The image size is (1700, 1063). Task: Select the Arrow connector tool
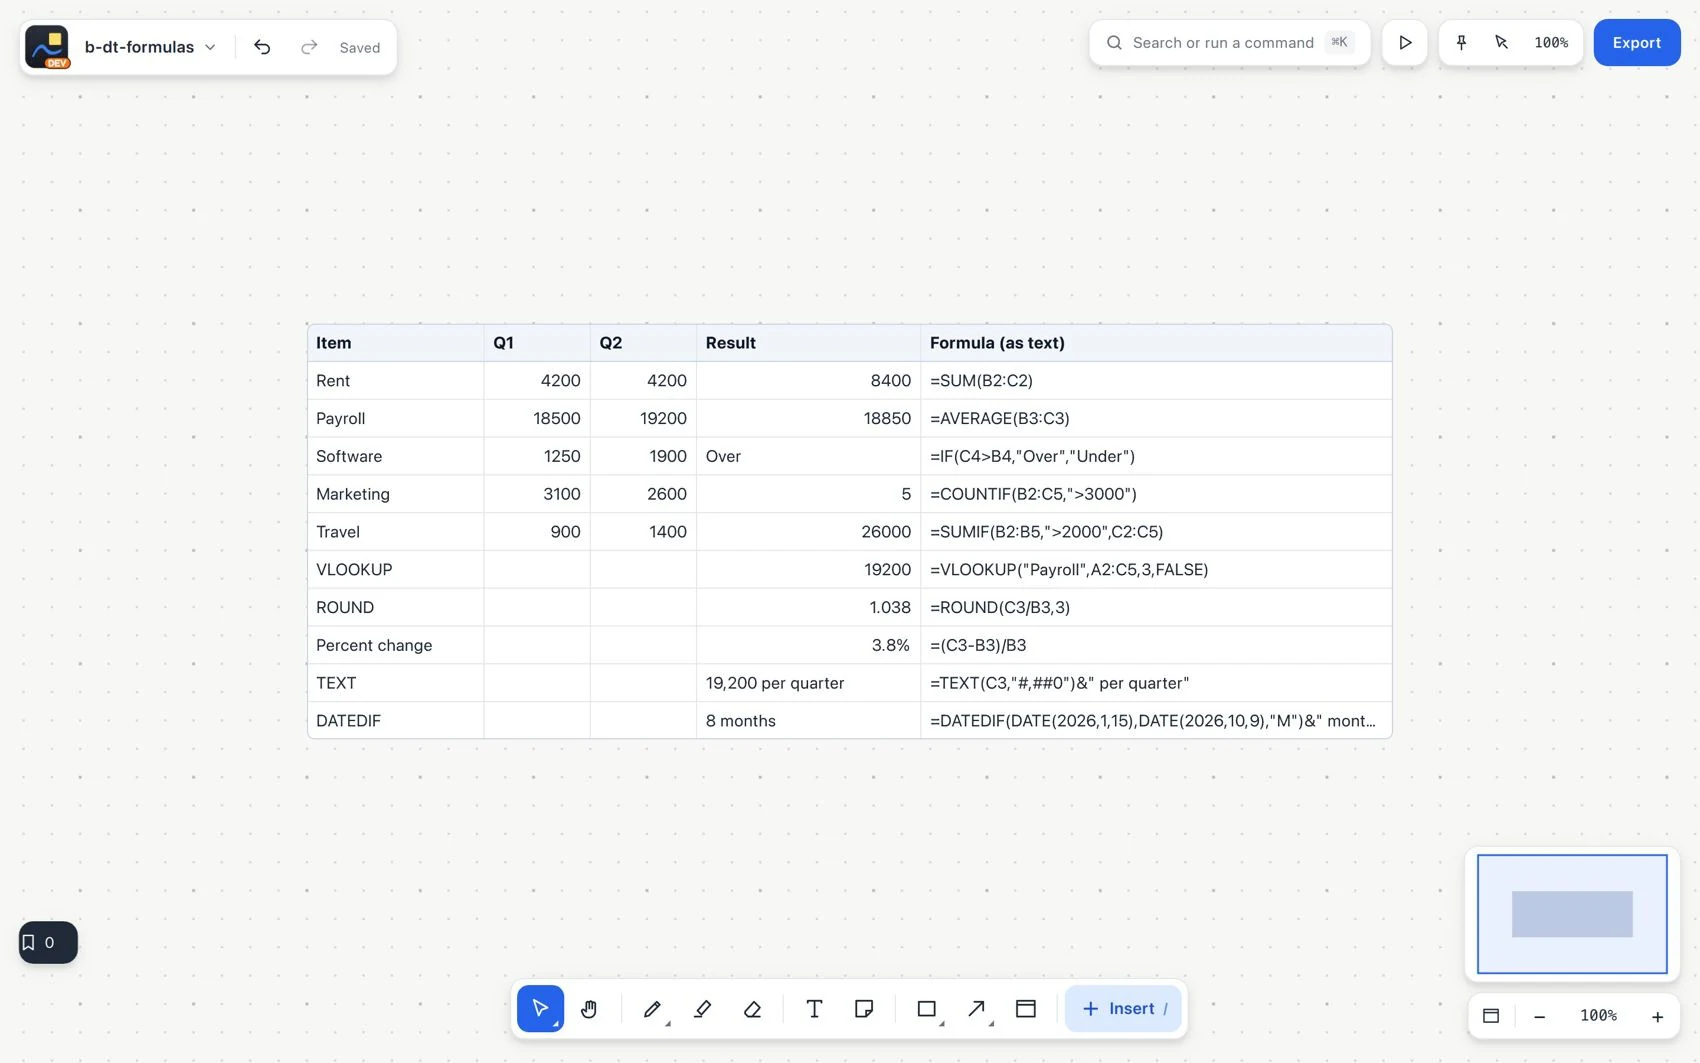pyautogui.click(x=977, y=1009)
